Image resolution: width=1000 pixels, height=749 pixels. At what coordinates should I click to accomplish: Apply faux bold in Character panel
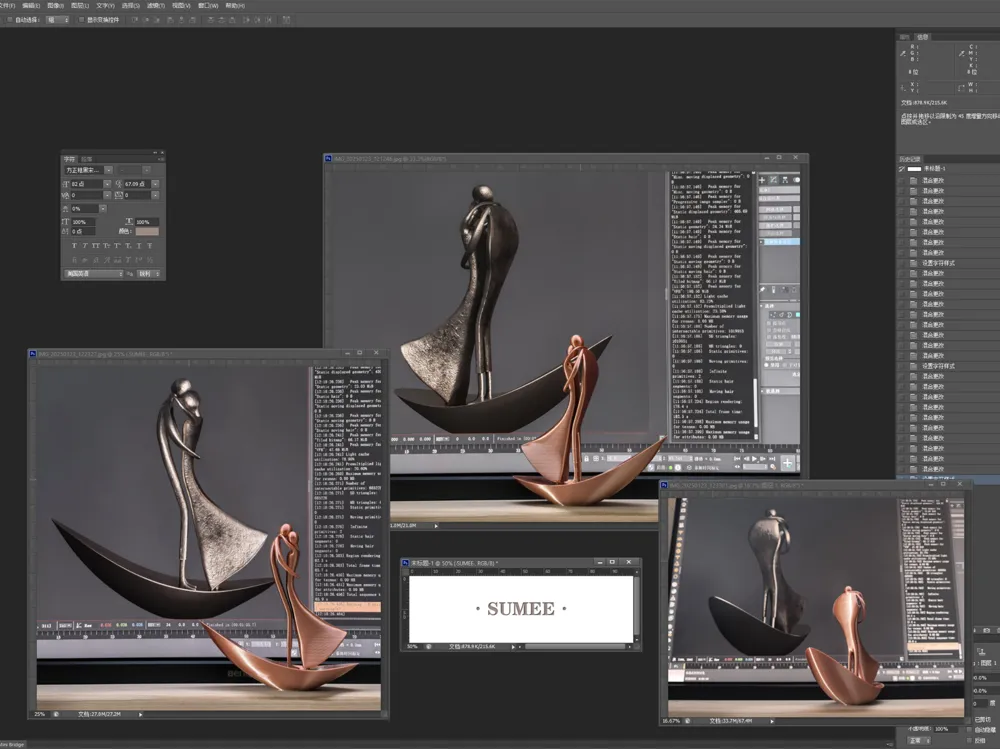coord(75,246)
